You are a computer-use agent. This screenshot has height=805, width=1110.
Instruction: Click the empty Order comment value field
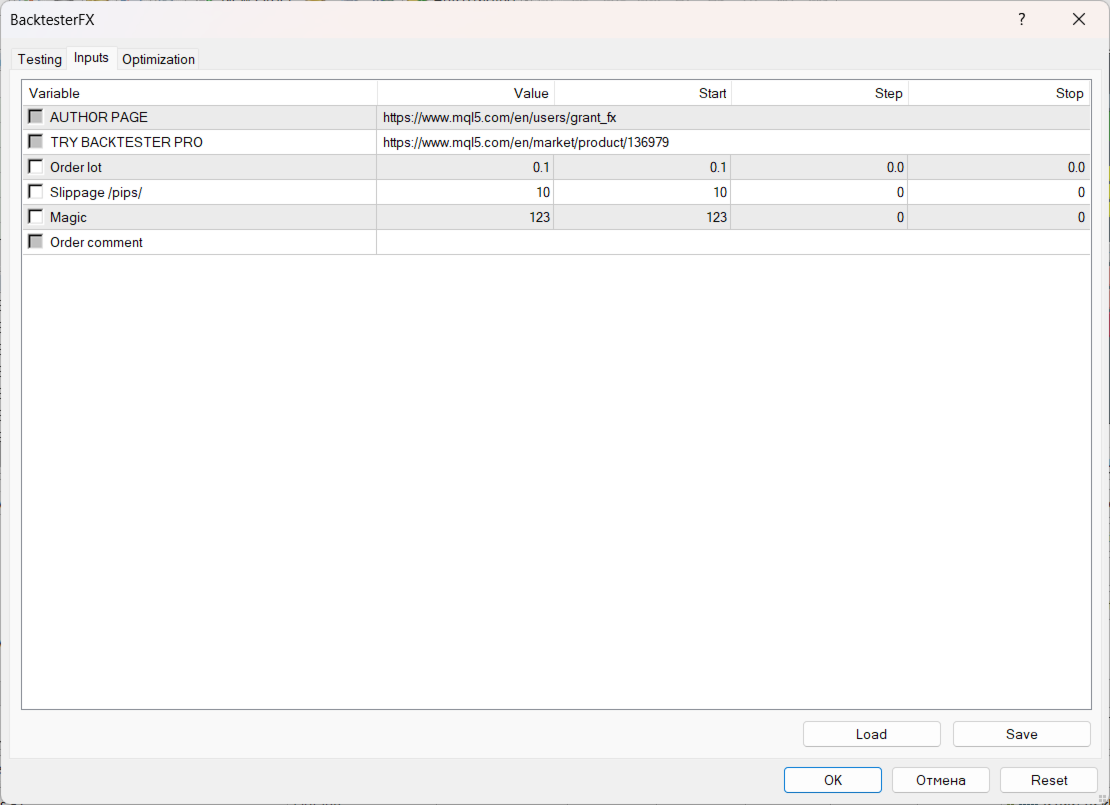[733, 242]
